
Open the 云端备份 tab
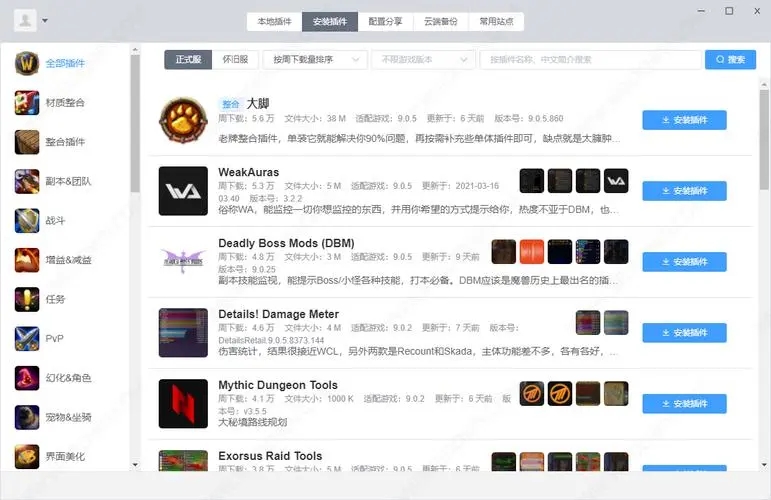coord(441,21)
